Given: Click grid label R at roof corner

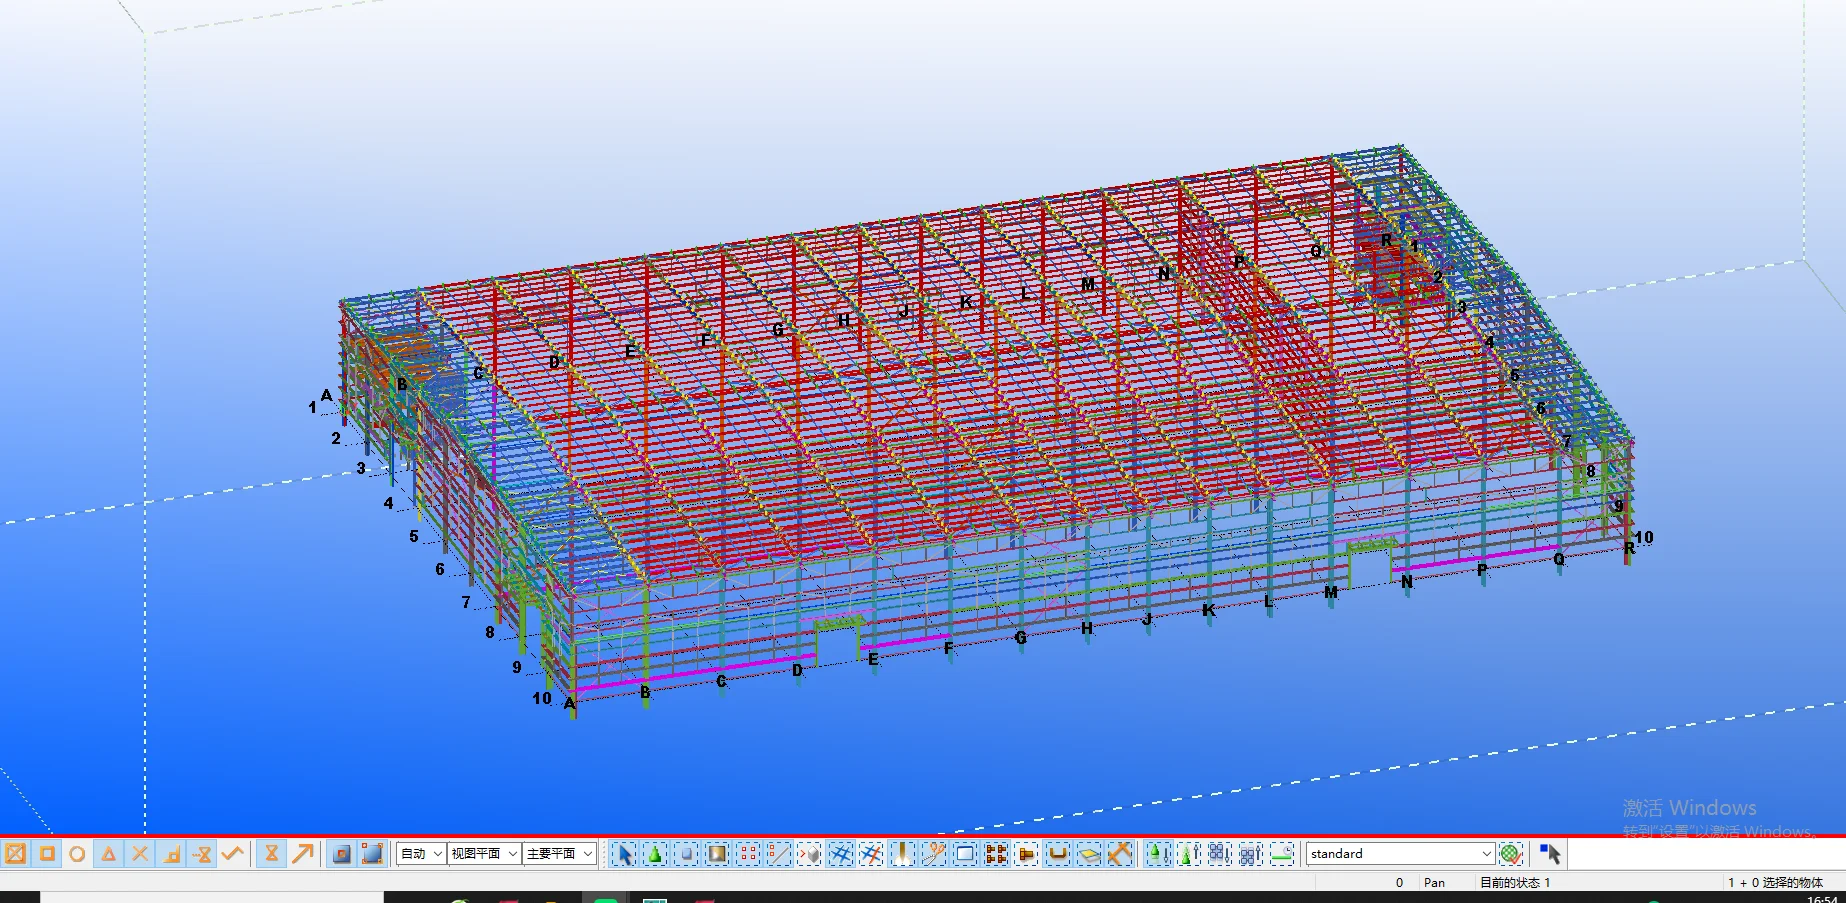Looking at the screenshot, I should 1386,240.
